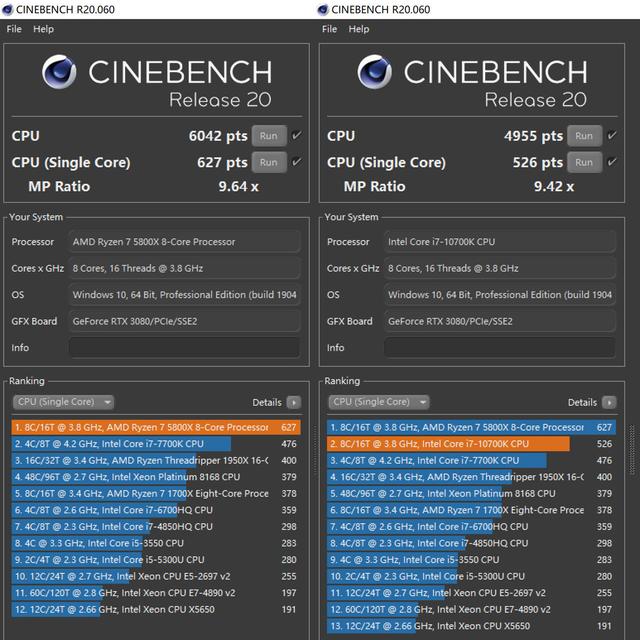Toggle the Single Core checkbox in left window

(x=297, y=162)
